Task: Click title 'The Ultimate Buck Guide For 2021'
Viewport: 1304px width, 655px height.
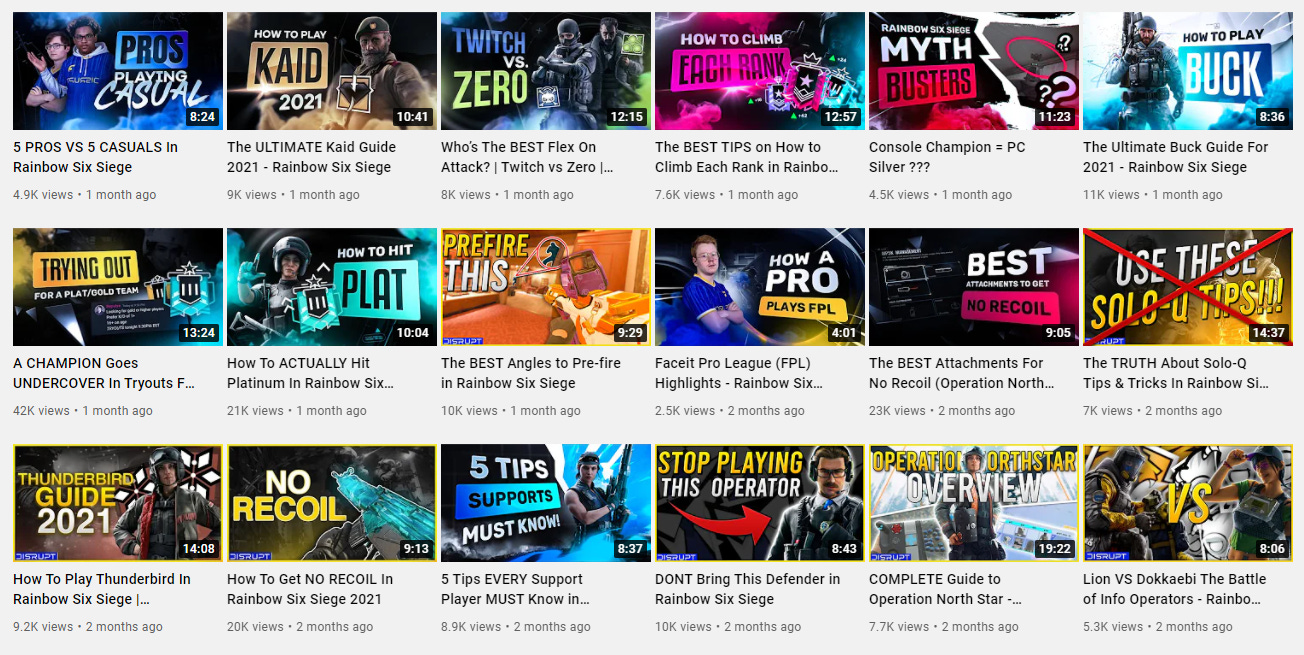Action: tap(1176, 157)
